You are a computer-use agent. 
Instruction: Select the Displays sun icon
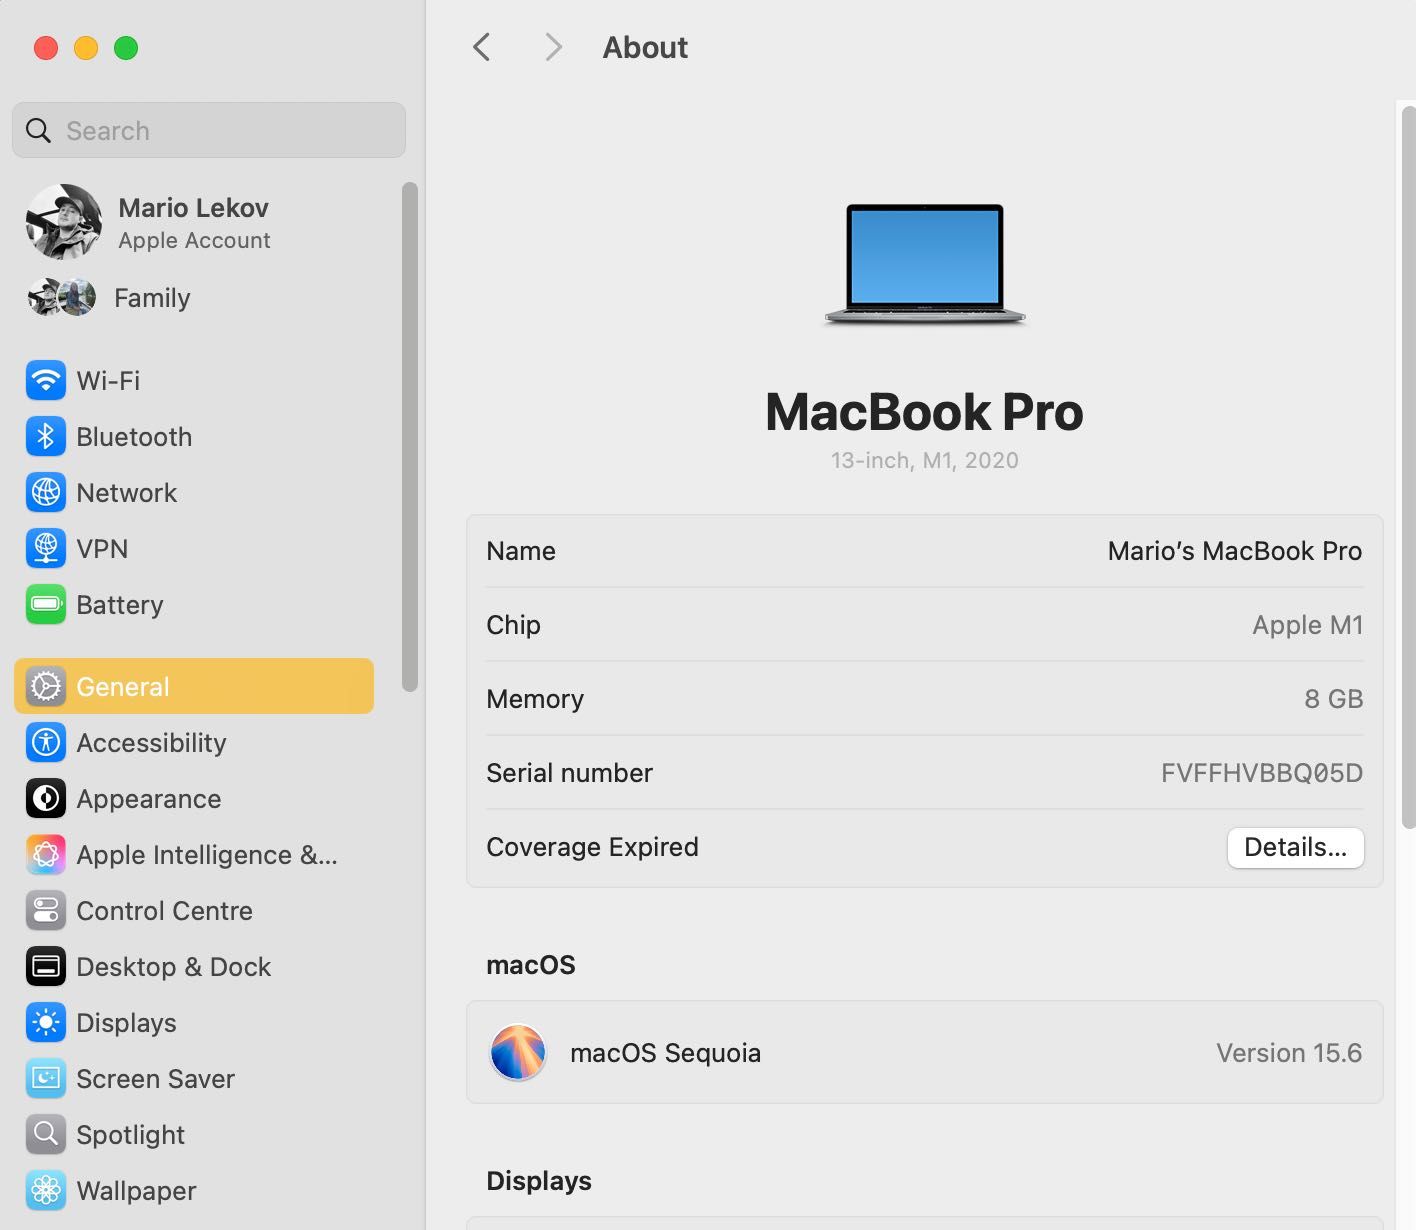click(46, 1023)
